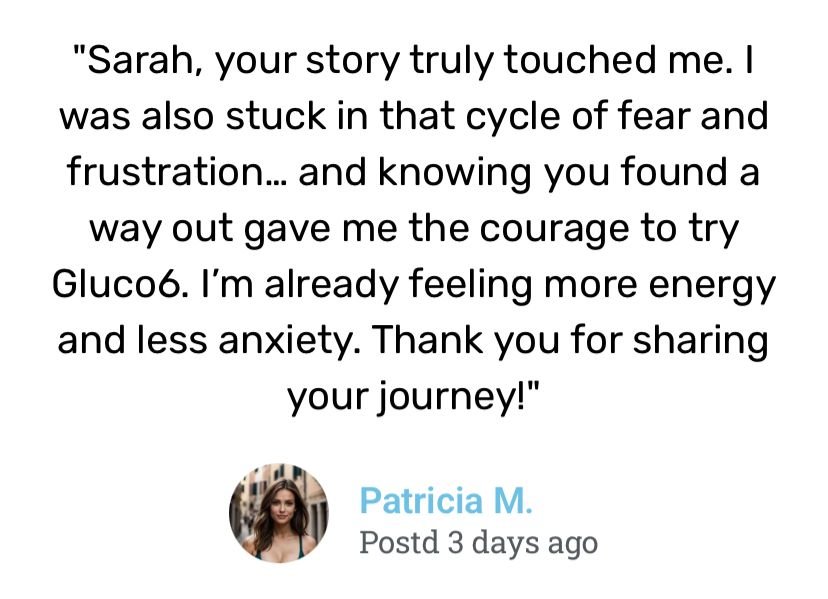This screenshot has width=828, height=599.
Task: Open the Patricia M. author name link
Action: (446, 500)
